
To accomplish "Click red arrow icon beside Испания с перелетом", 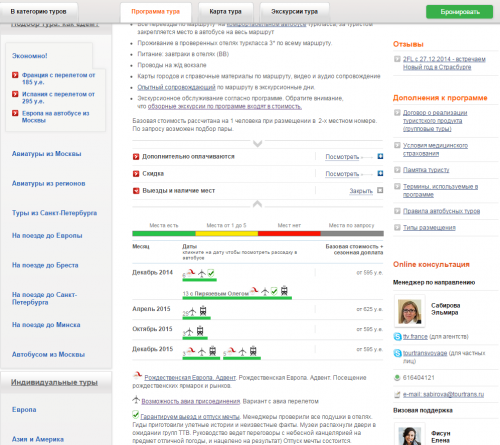I will tap(15, 94).
